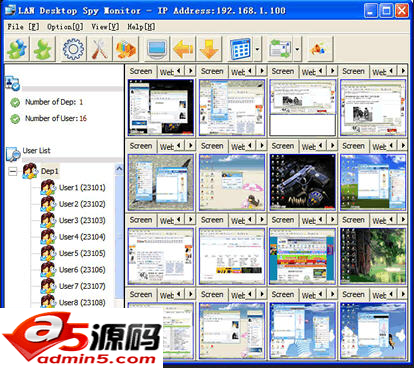Click the 'Number of Dep: 1' text

54,102
